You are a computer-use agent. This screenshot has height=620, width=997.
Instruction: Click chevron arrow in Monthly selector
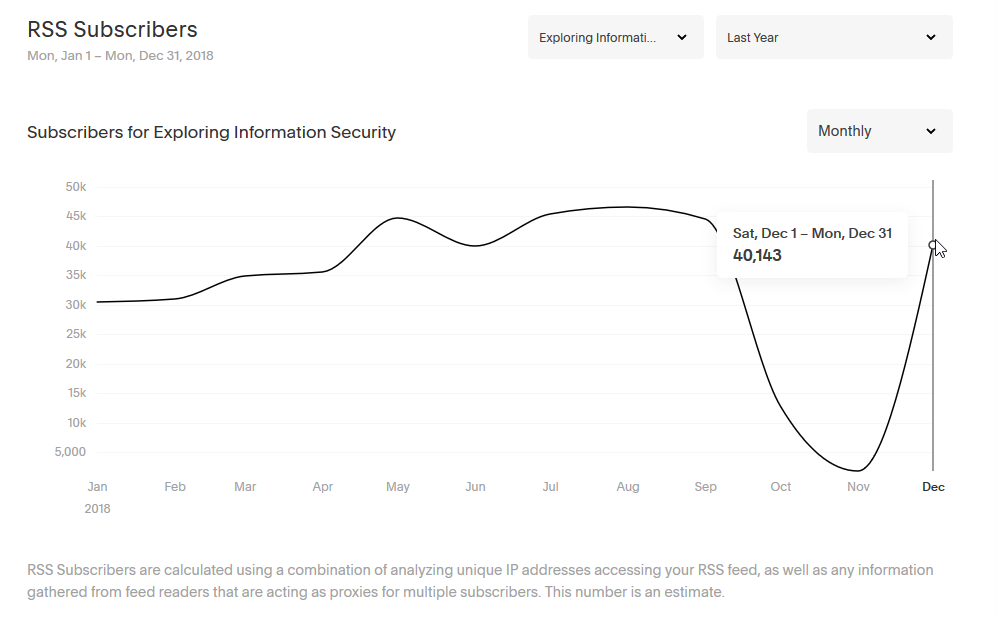pyautogui.click(x=930, y=131)
